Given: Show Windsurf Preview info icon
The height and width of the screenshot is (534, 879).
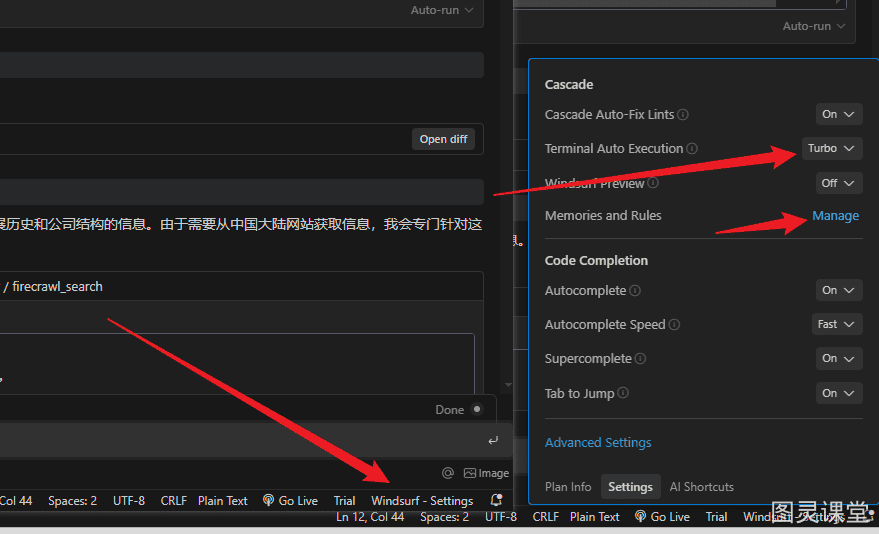Looking at the screenshot, I should tap(653, 183).
